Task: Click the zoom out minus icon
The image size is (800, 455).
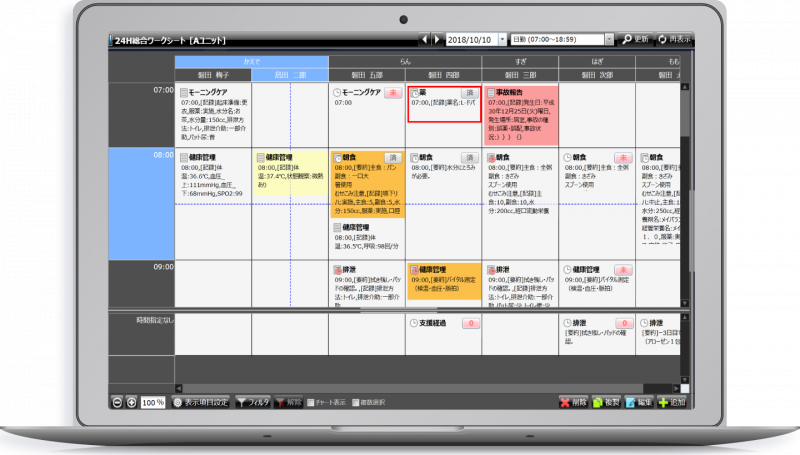Action: click(117, 402)
